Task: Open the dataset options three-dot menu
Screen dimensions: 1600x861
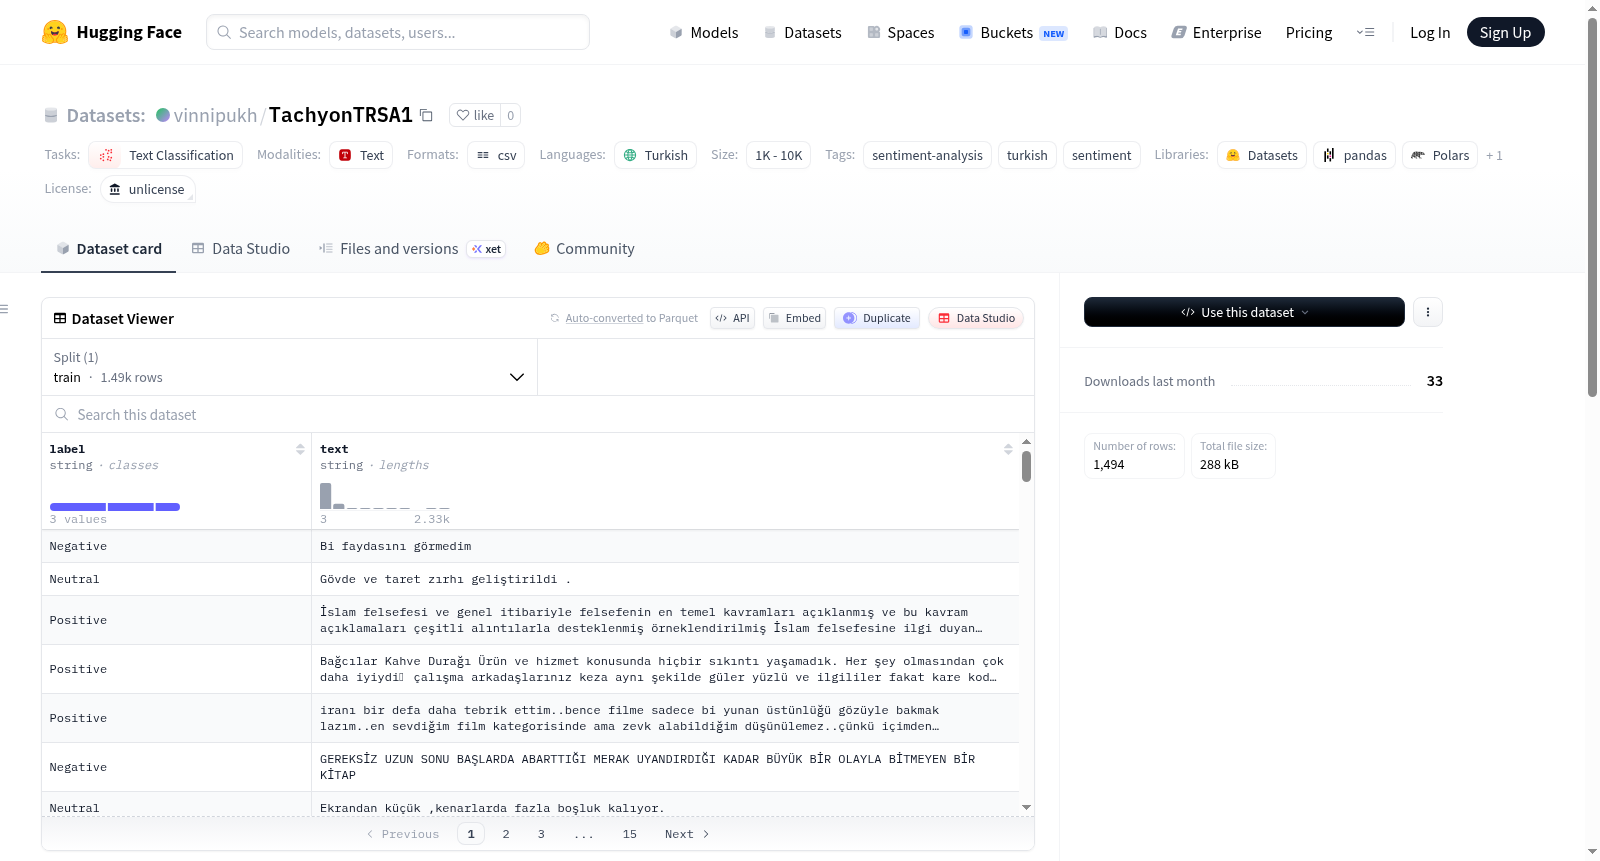Action: 1427,312
